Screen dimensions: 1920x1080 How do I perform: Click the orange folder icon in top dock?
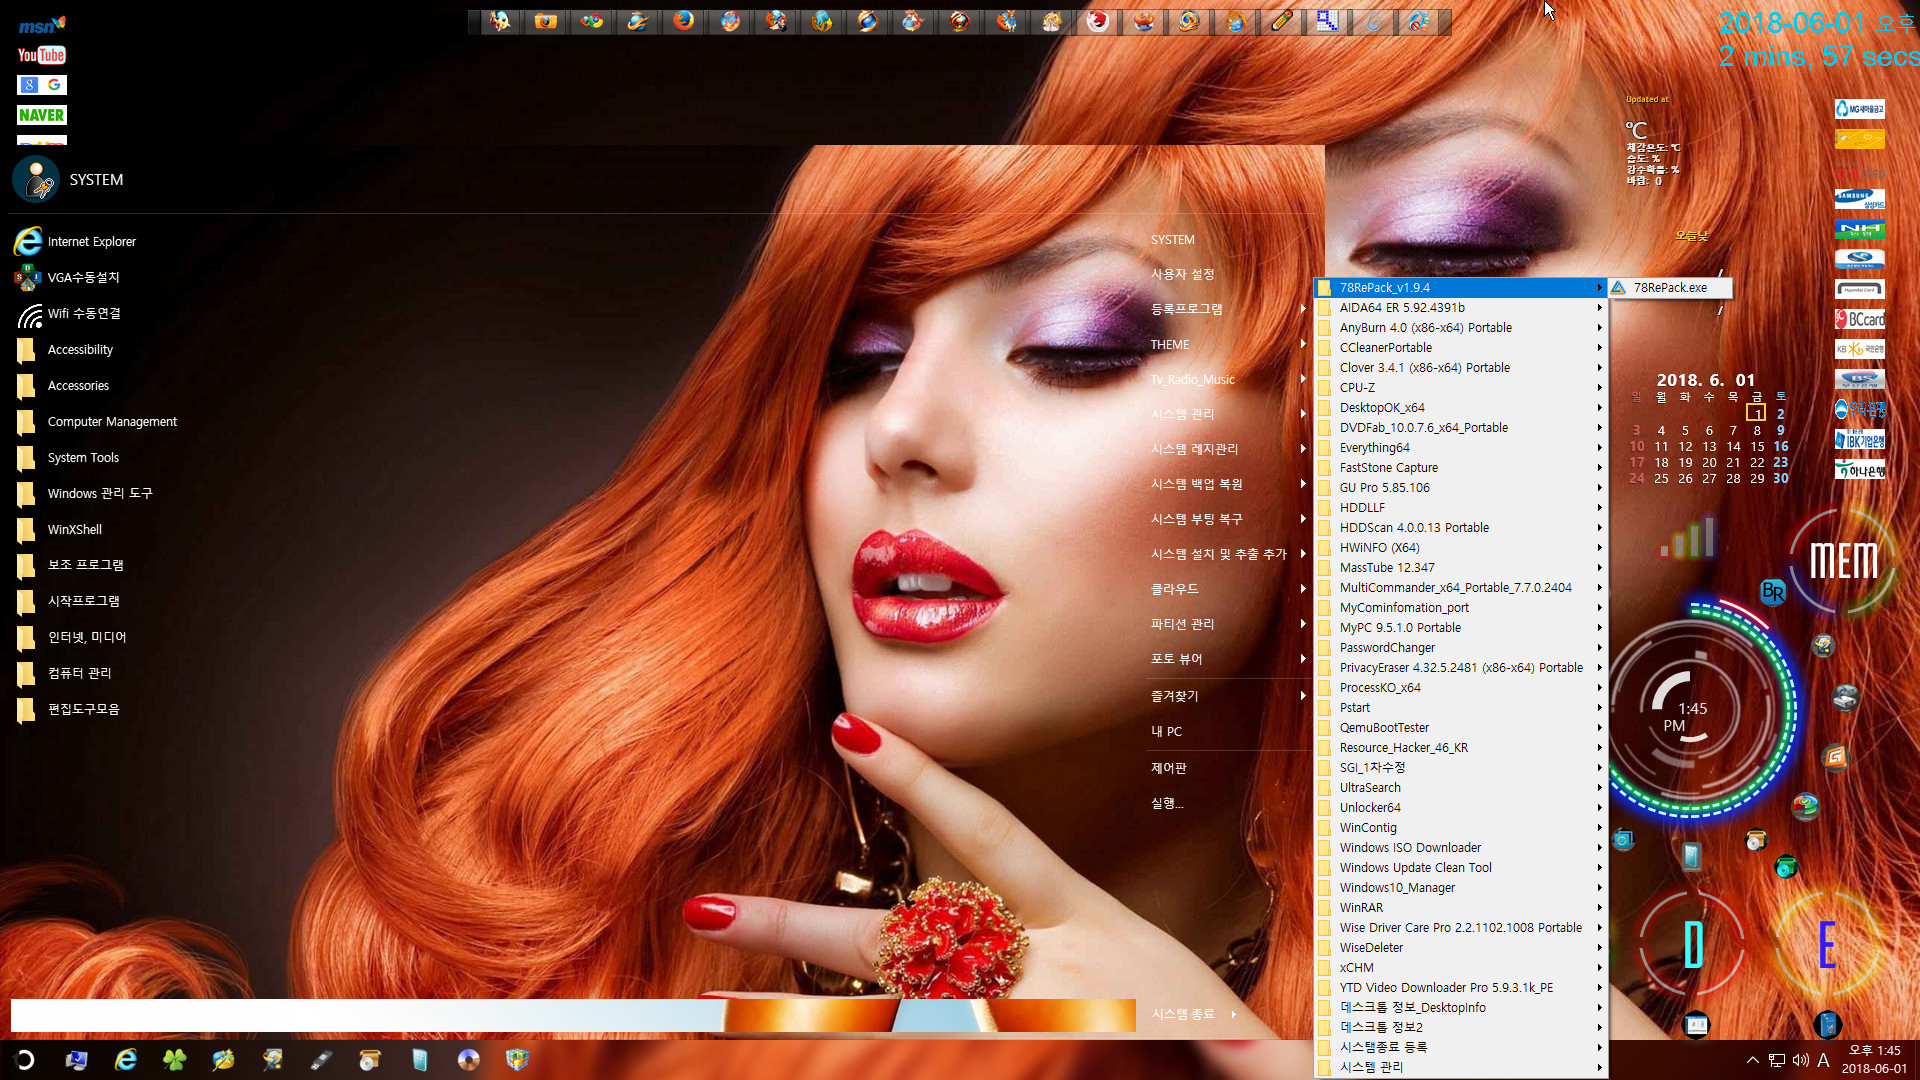pos(546,21)
